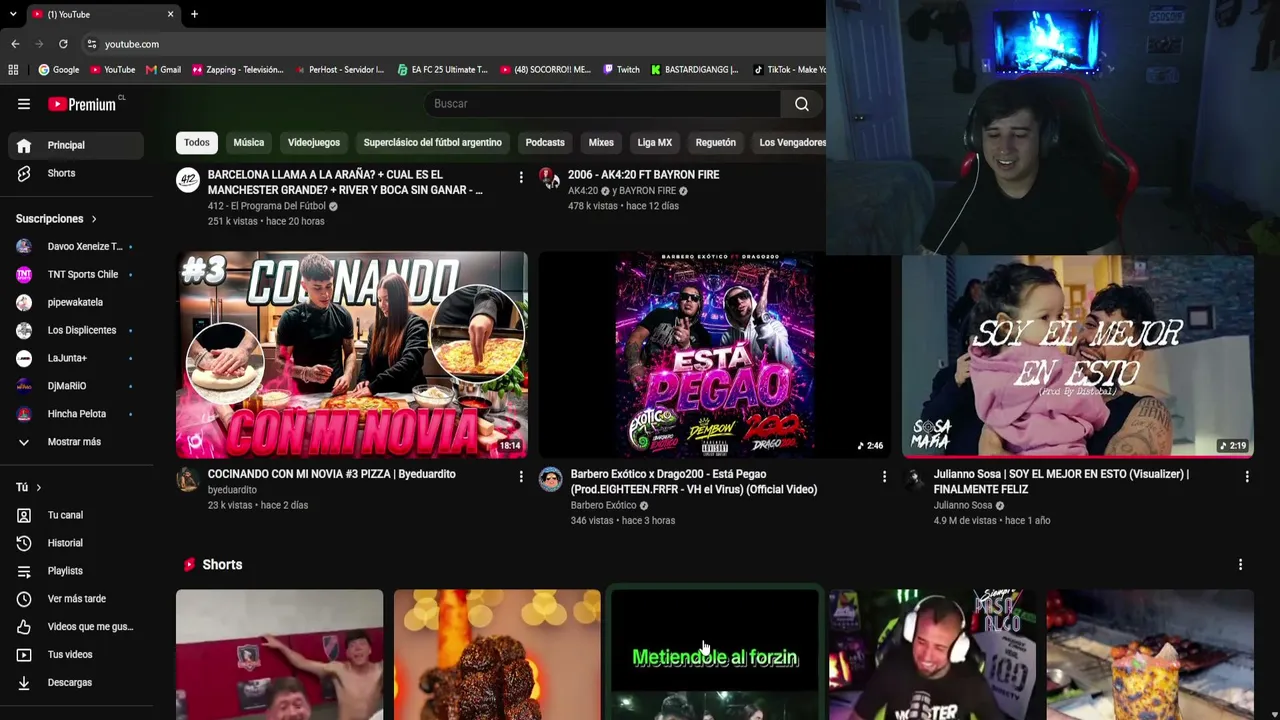
Task: Click the search magnifier button
Action: (x=801, y=104)
